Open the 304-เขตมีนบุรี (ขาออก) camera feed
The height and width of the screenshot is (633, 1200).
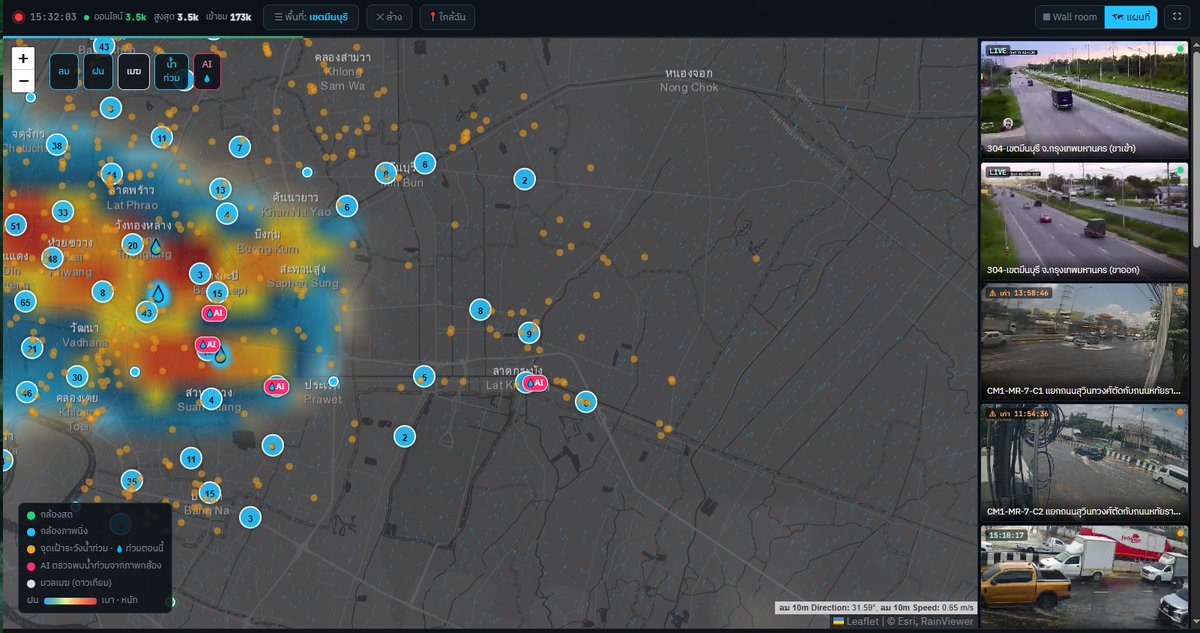(x=1084, y=221)
